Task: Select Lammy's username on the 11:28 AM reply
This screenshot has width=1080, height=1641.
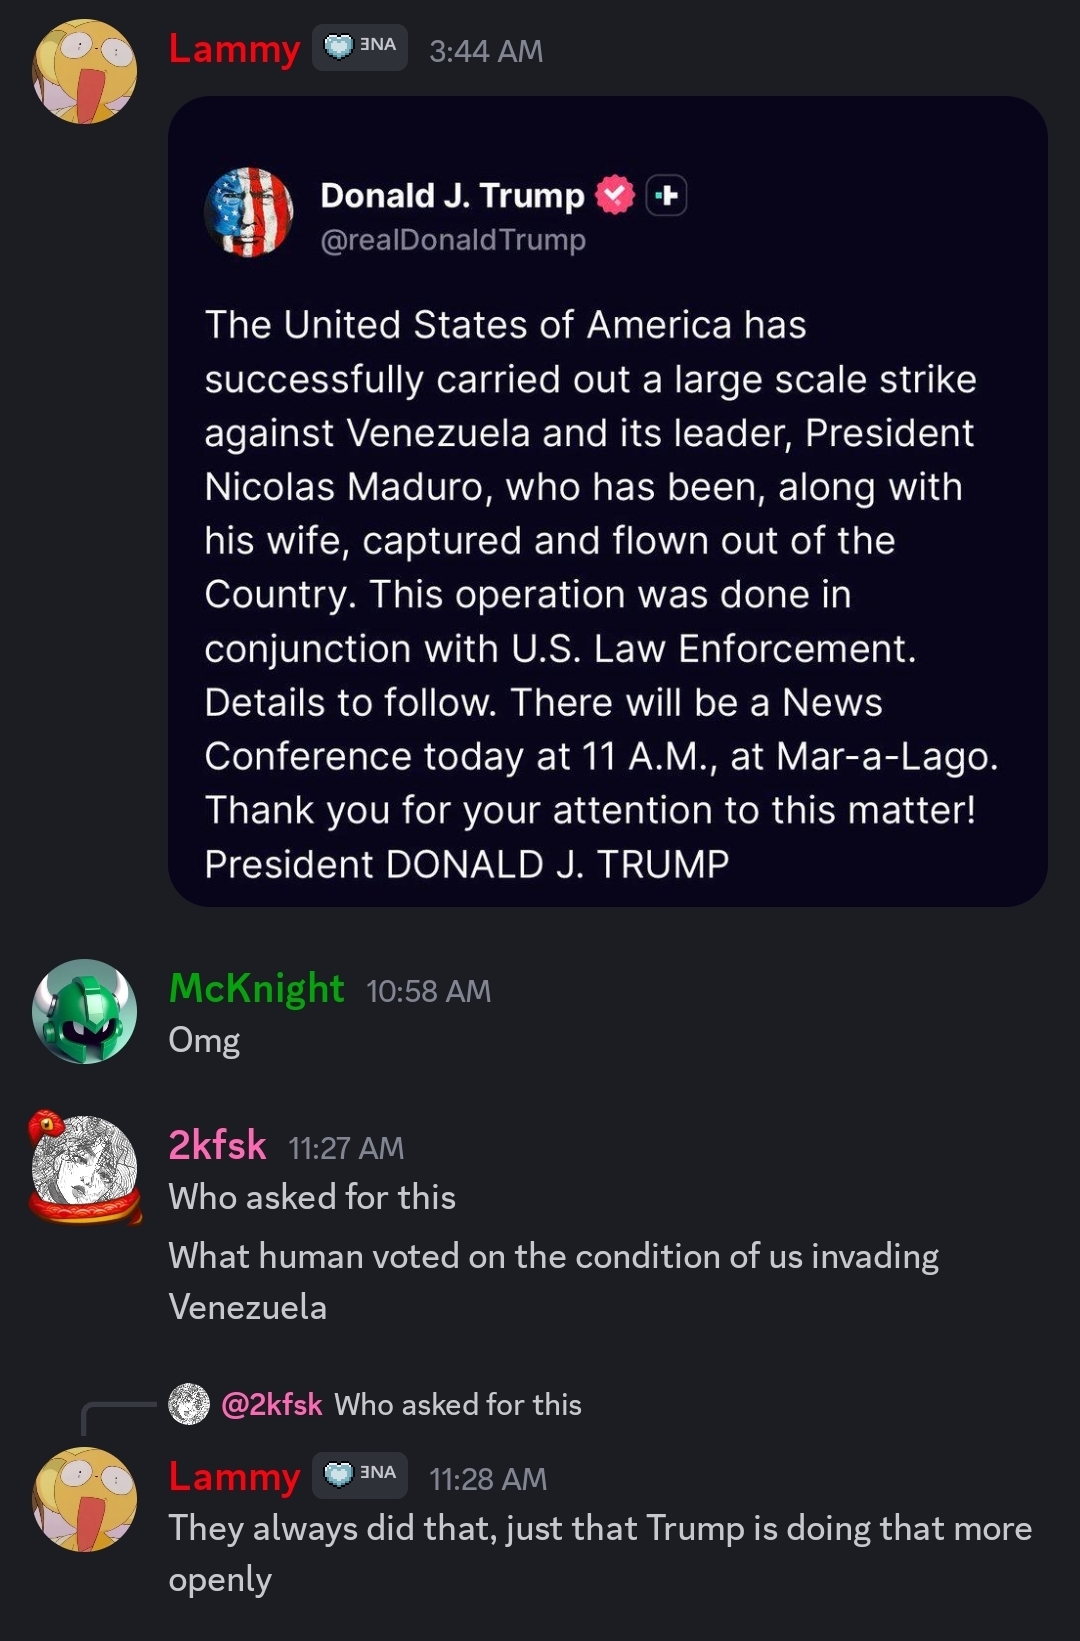Action: coord(235,1476)
